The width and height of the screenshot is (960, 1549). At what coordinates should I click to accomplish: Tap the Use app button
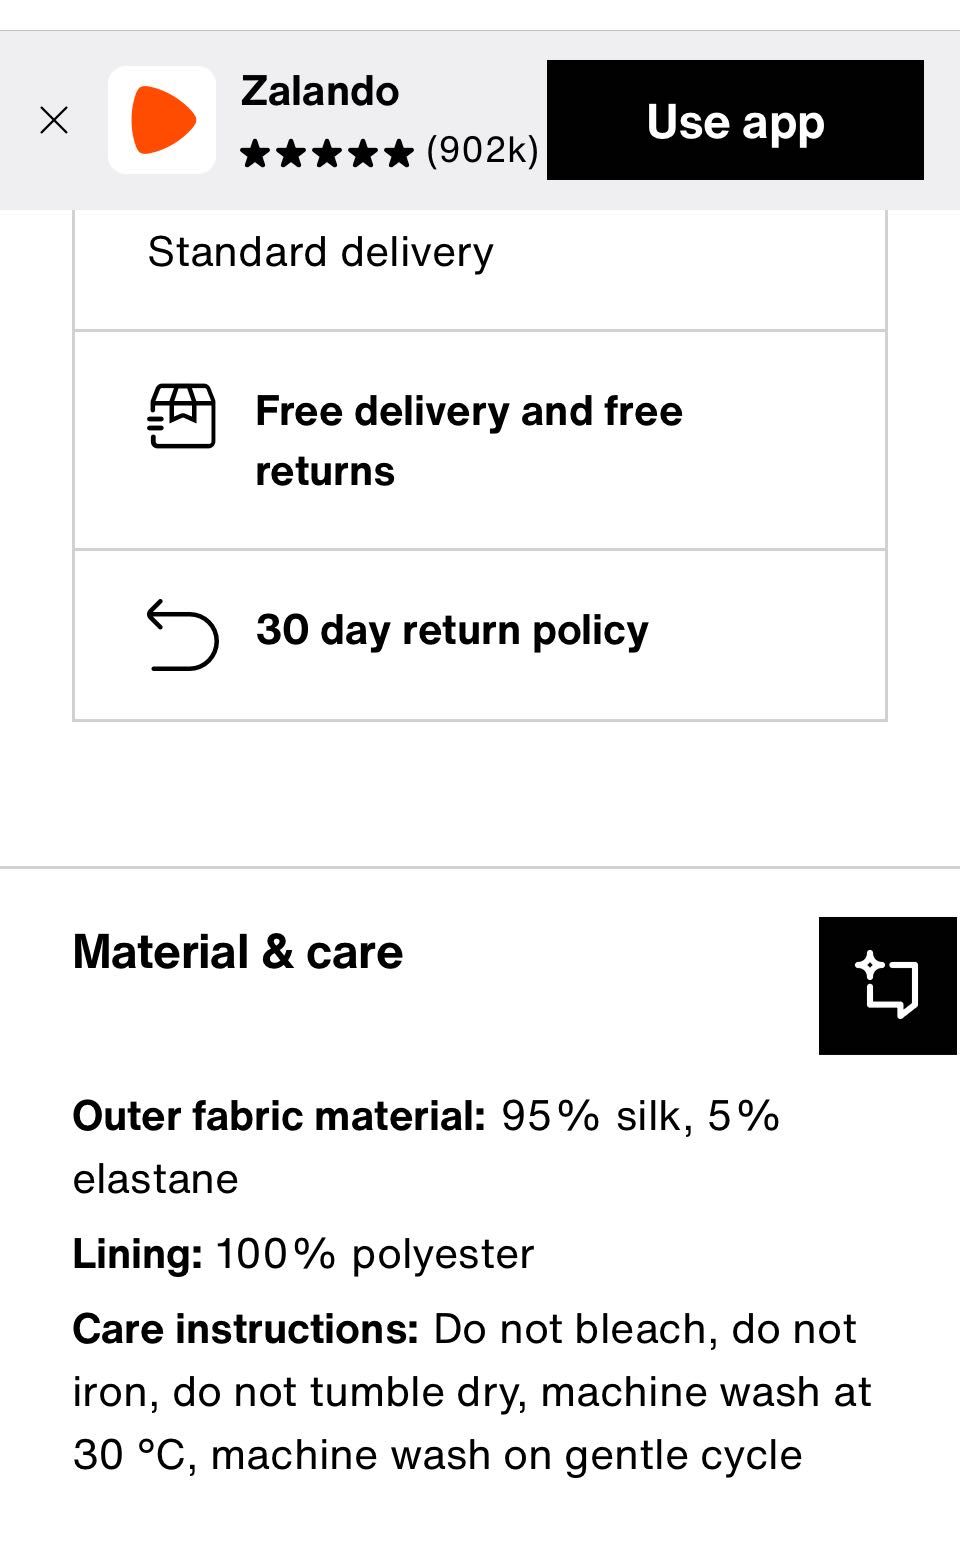pyautogui.click(x=735, y=120)
